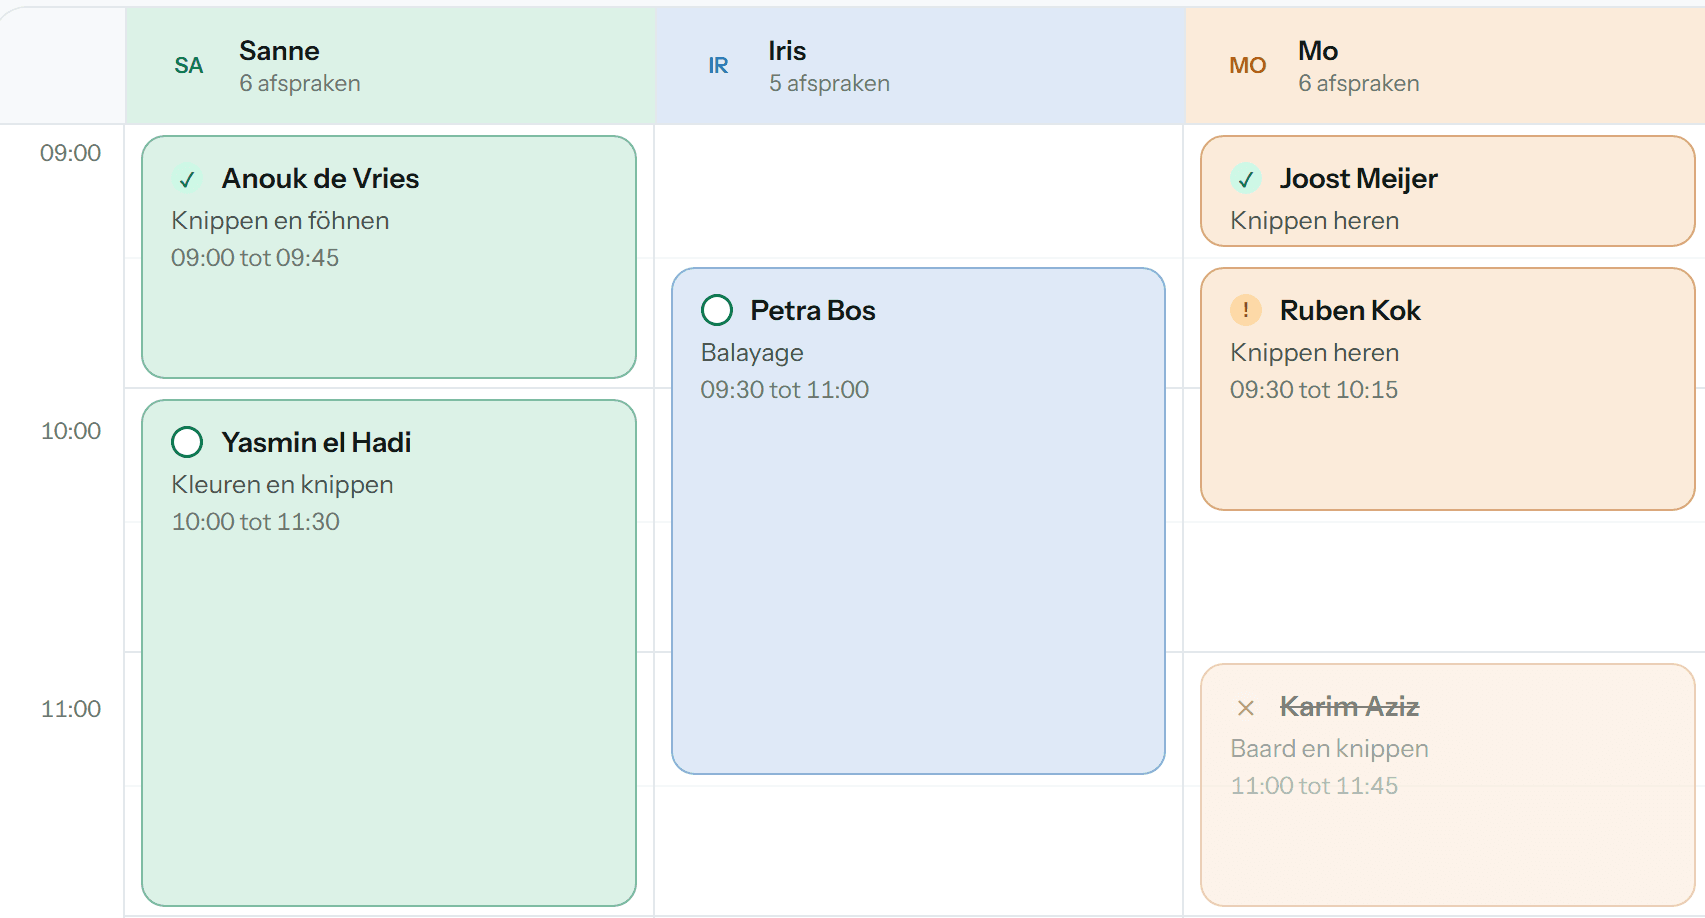Screen dimensions: 1705x918
Task: Open the Petra Bos Balayage appointment
Action: [x=918, y=521]
